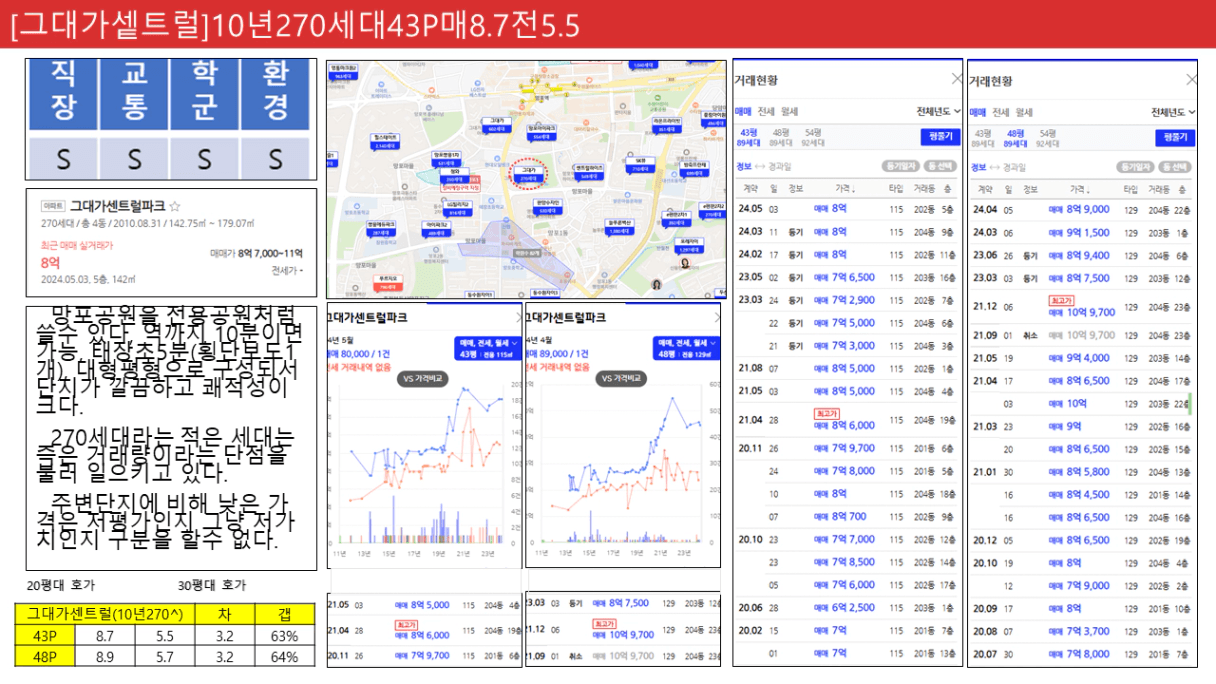This screenshot has width=1216, height=684.
Task: Click the 351세대 map marker
Action: pyautogui.click(x=668, y=127)
